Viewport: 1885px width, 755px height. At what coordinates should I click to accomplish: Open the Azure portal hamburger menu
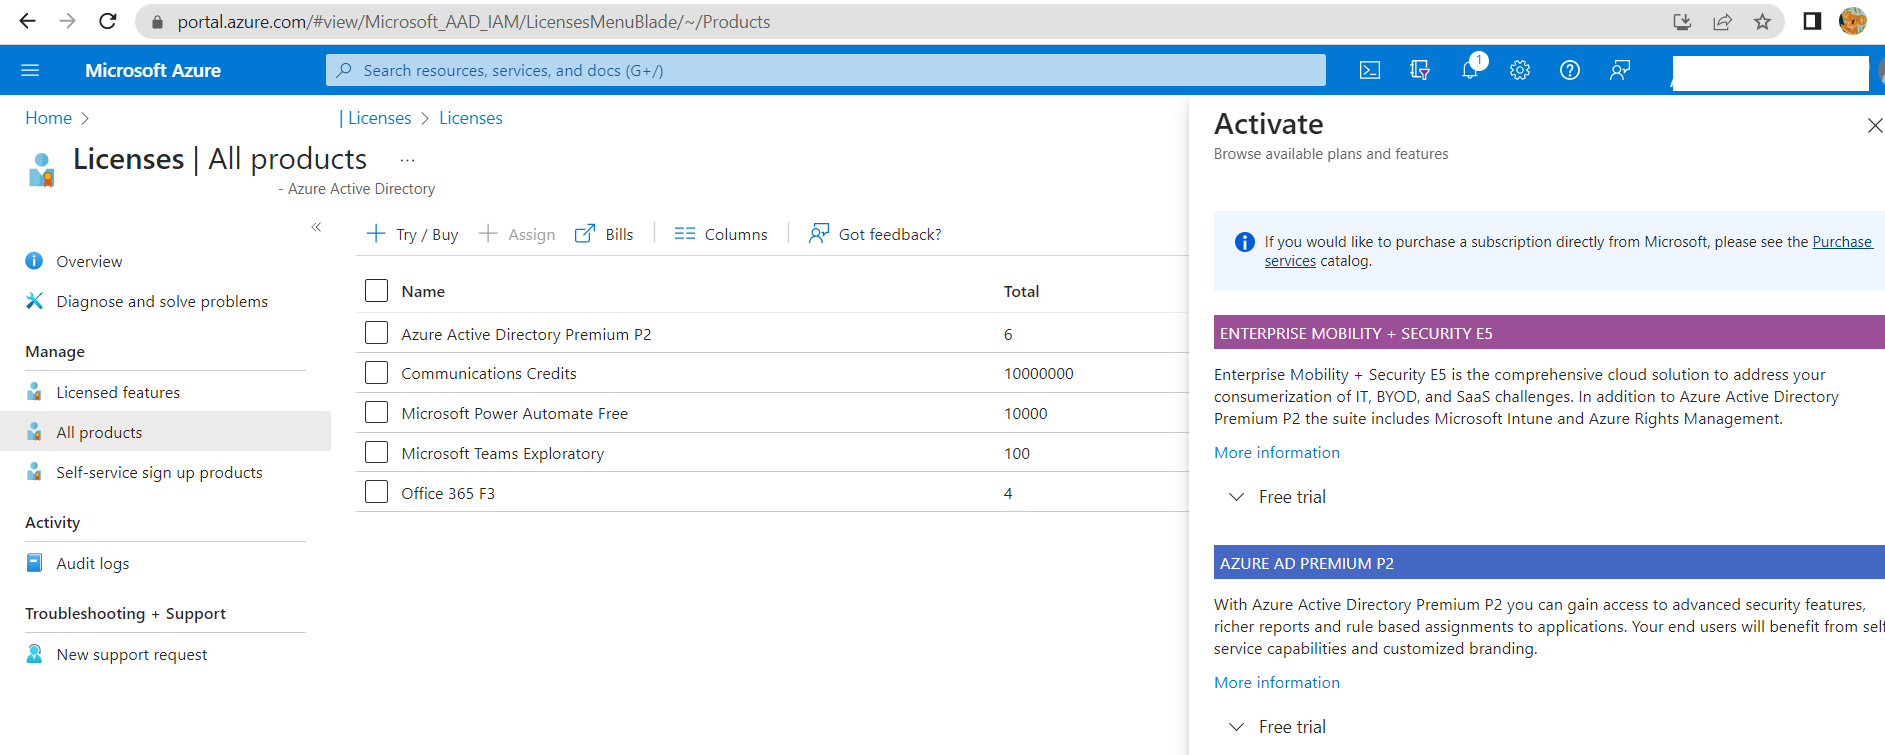point(30,70)
